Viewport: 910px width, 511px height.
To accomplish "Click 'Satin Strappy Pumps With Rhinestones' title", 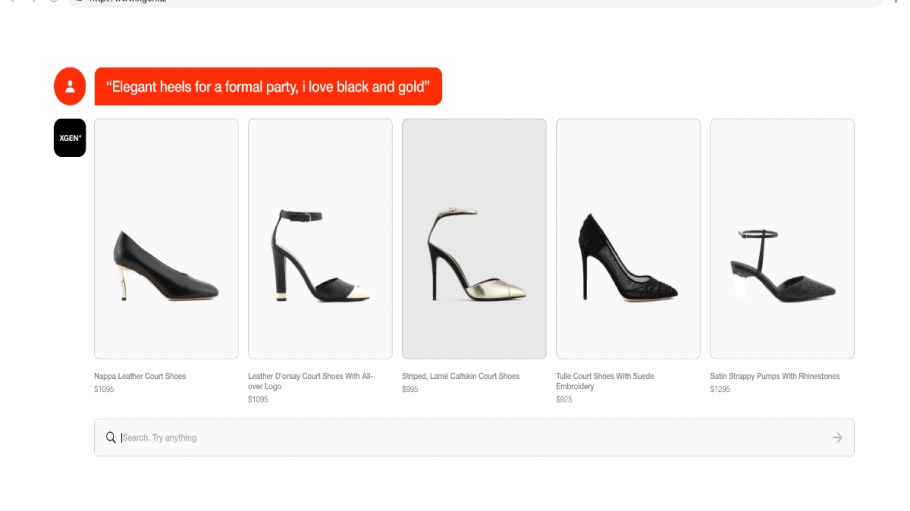I will point(775,376).
